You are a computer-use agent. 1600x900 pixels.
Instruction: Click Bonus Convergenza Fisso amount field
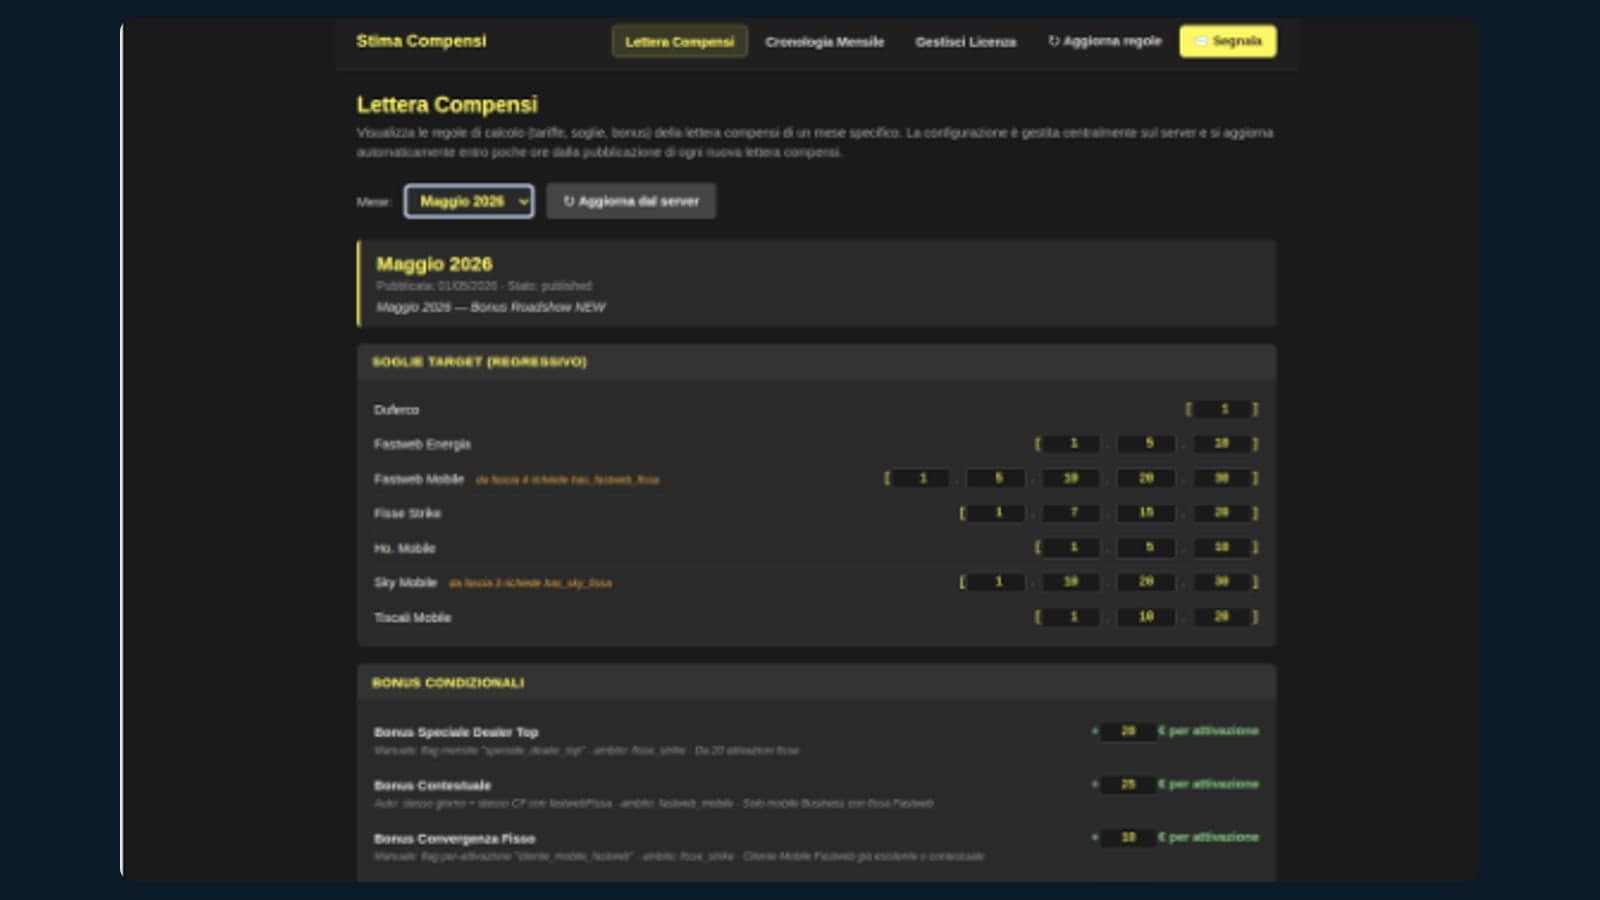1128,837
